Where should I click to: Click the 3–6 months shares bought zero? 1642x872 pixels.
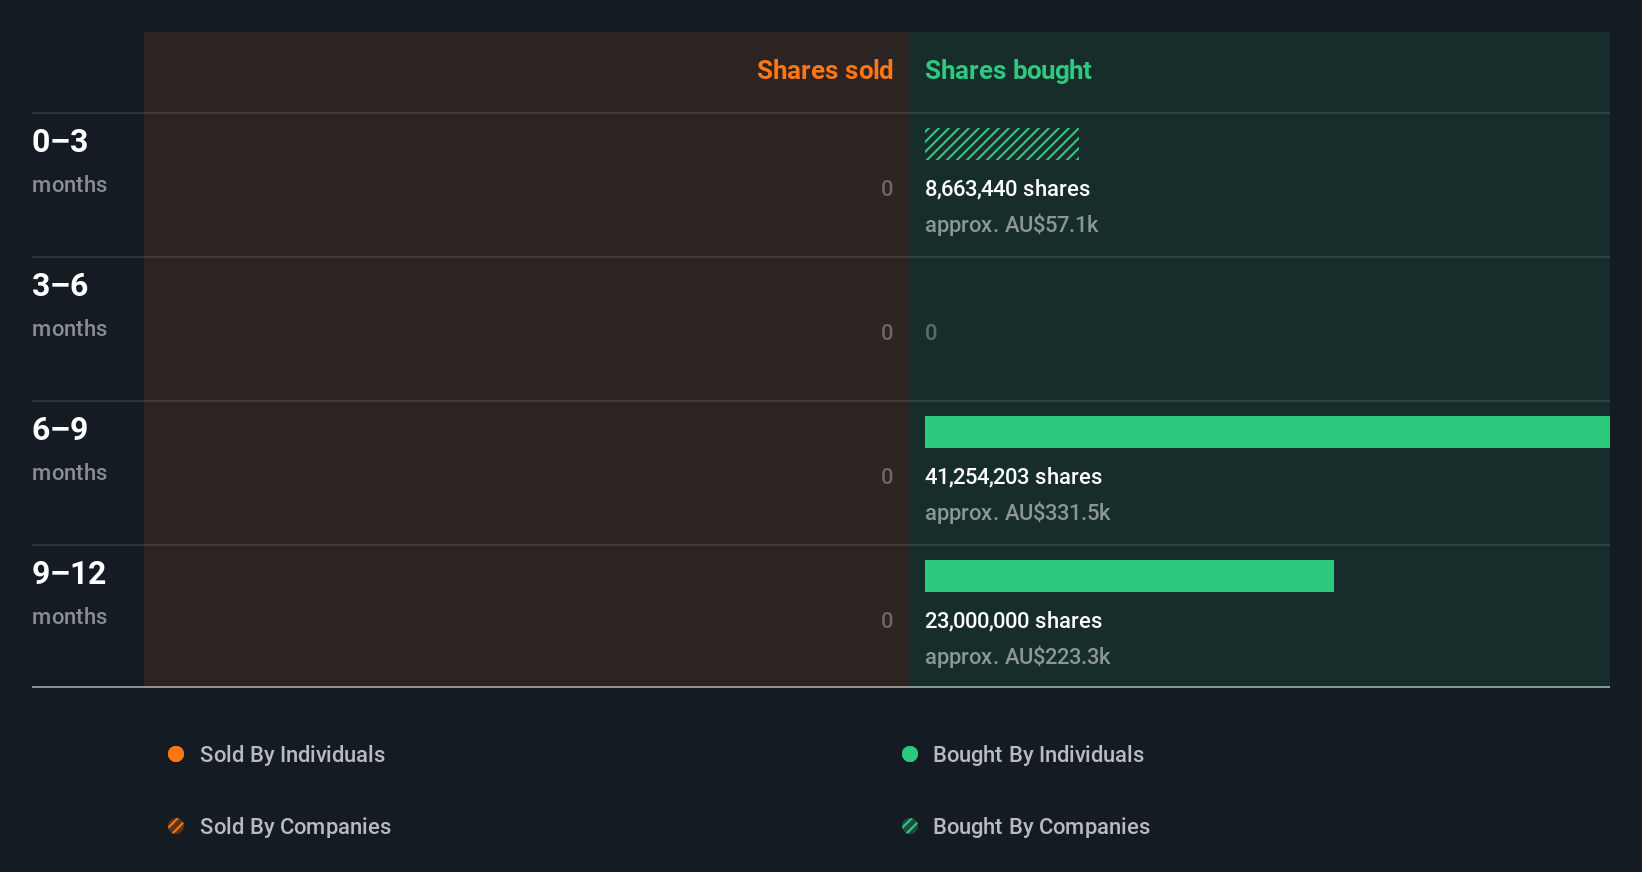pyautogui.click(x=931, y=332)
